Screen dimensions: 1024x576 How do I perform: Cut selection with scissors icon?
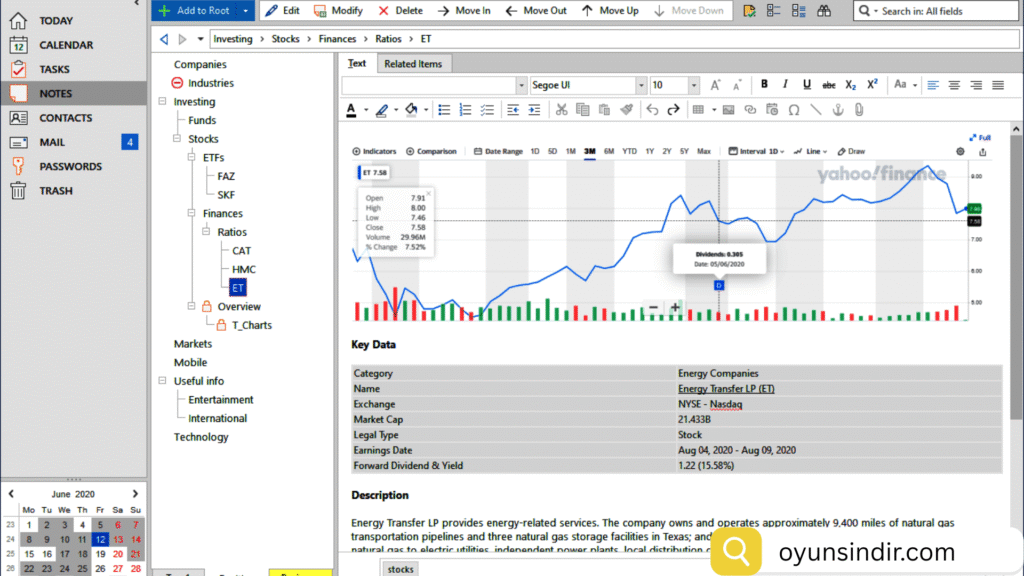click(x=561, y=110)
